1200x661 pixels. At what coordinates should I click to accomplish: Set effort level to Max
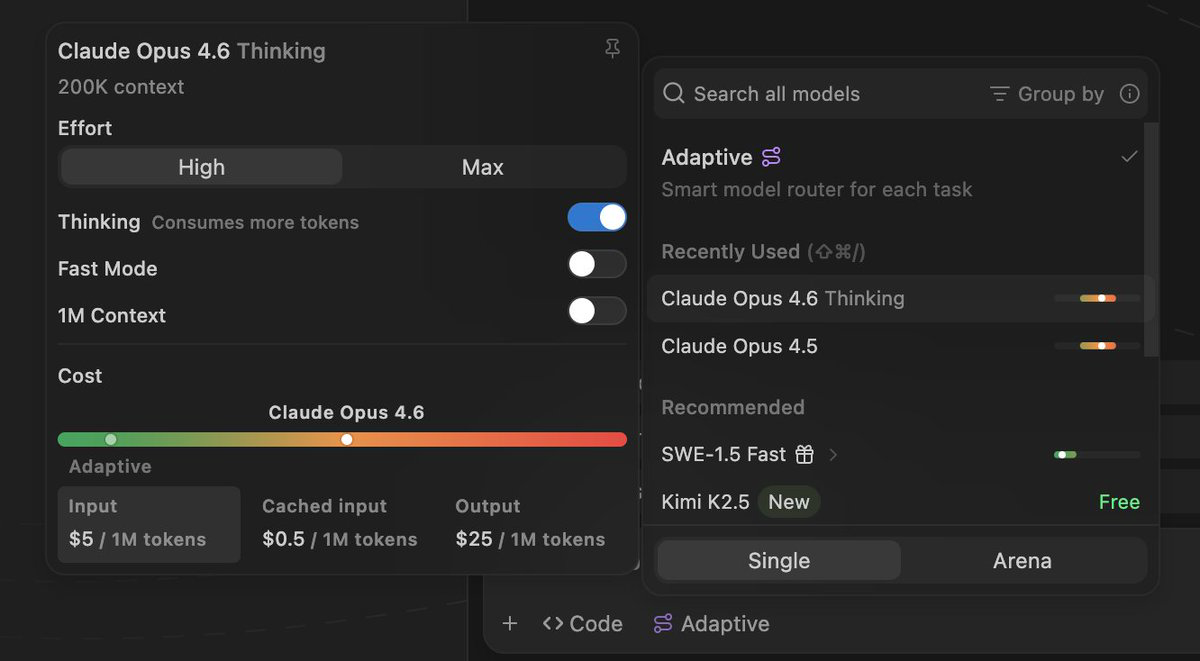tap(483, 167)
